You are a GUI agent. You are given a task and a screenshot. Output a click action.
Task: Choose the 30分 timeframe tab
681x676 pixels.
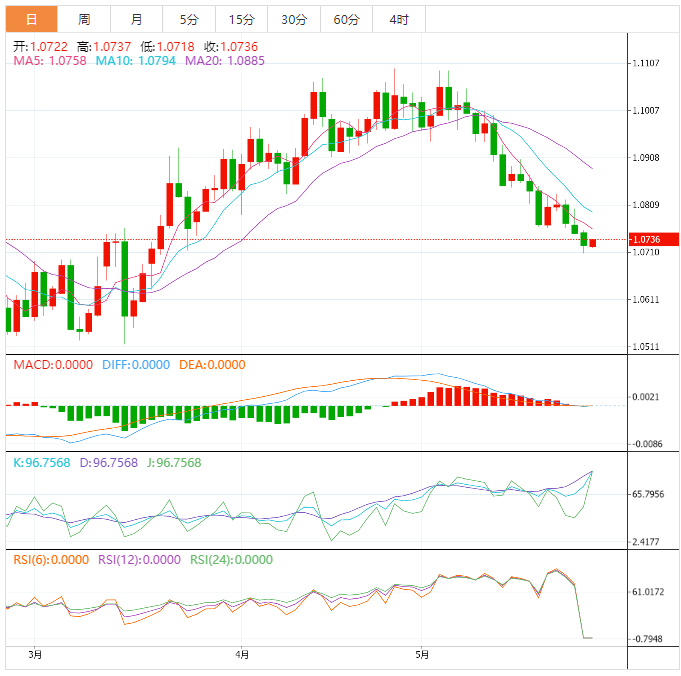click(294, 20)
